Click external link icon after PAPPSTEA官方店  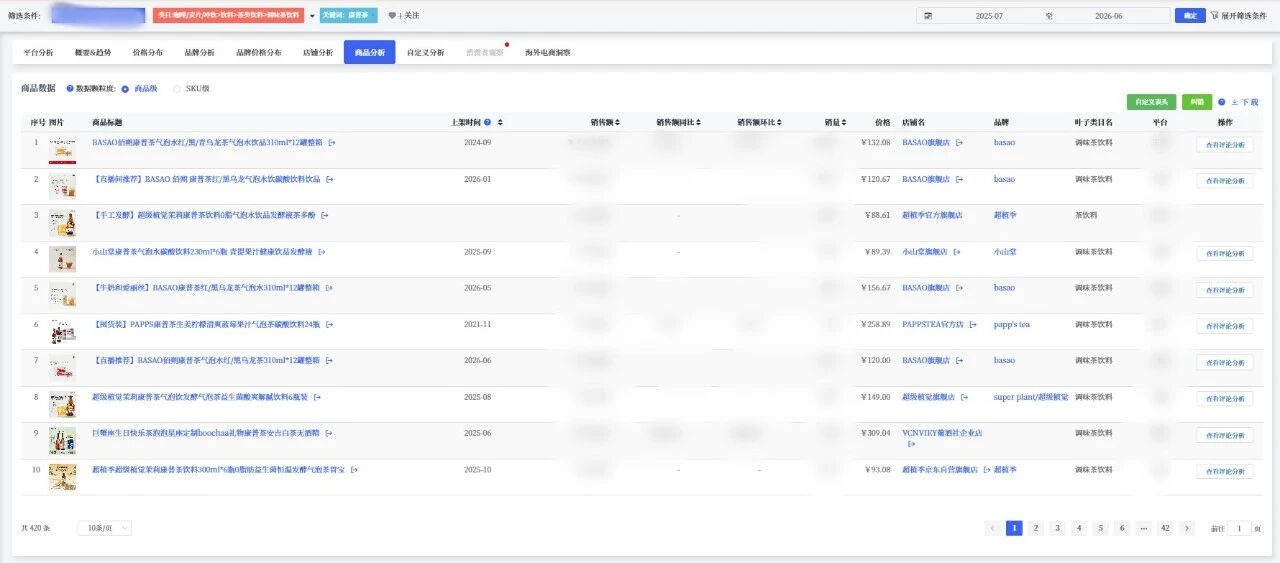tap(971, 324)
